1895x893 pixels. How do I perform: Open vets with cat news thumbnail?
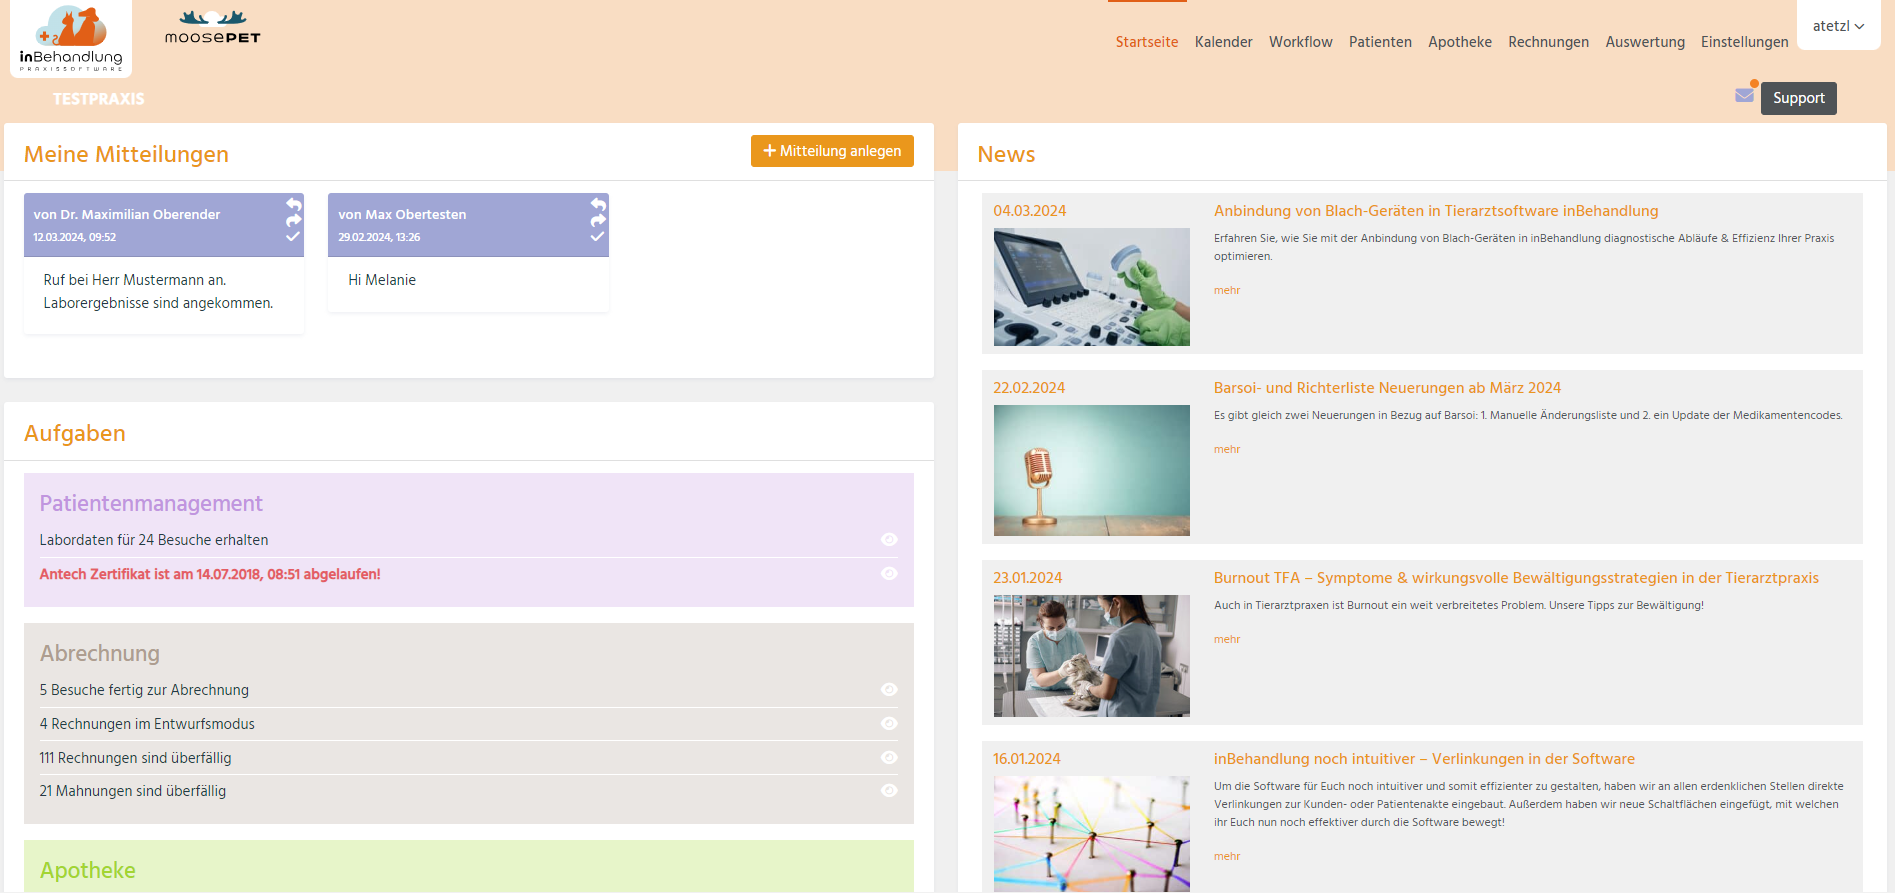(1092, 656)
